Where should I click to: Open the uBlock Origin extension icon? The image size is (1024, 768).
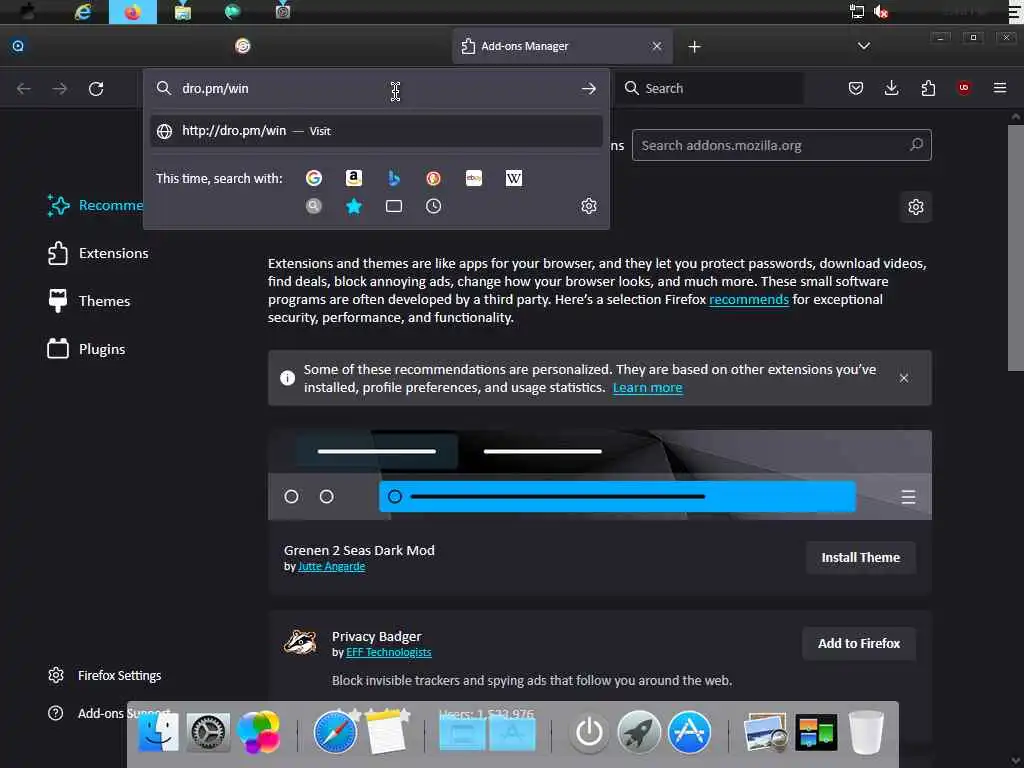pos(964,88)
